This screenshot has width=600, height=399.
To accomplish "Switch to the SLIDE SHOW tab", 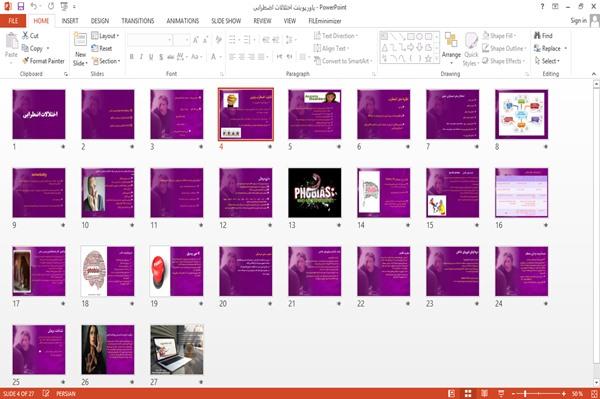I will pyautogui.click(x=226, y=21).
